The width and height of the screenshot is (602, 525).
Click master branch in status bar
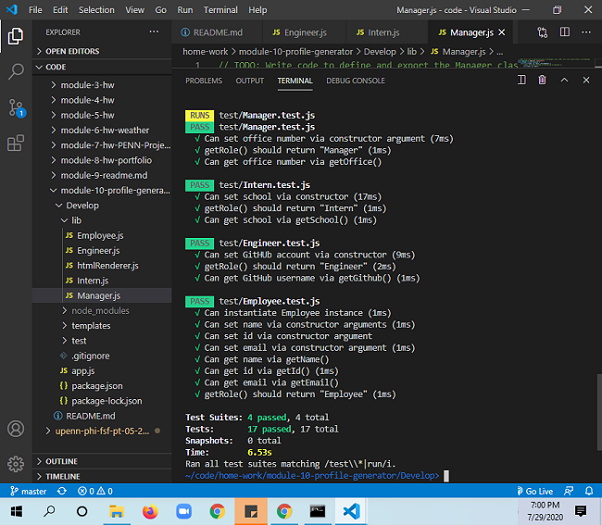[x=28, y=491]
